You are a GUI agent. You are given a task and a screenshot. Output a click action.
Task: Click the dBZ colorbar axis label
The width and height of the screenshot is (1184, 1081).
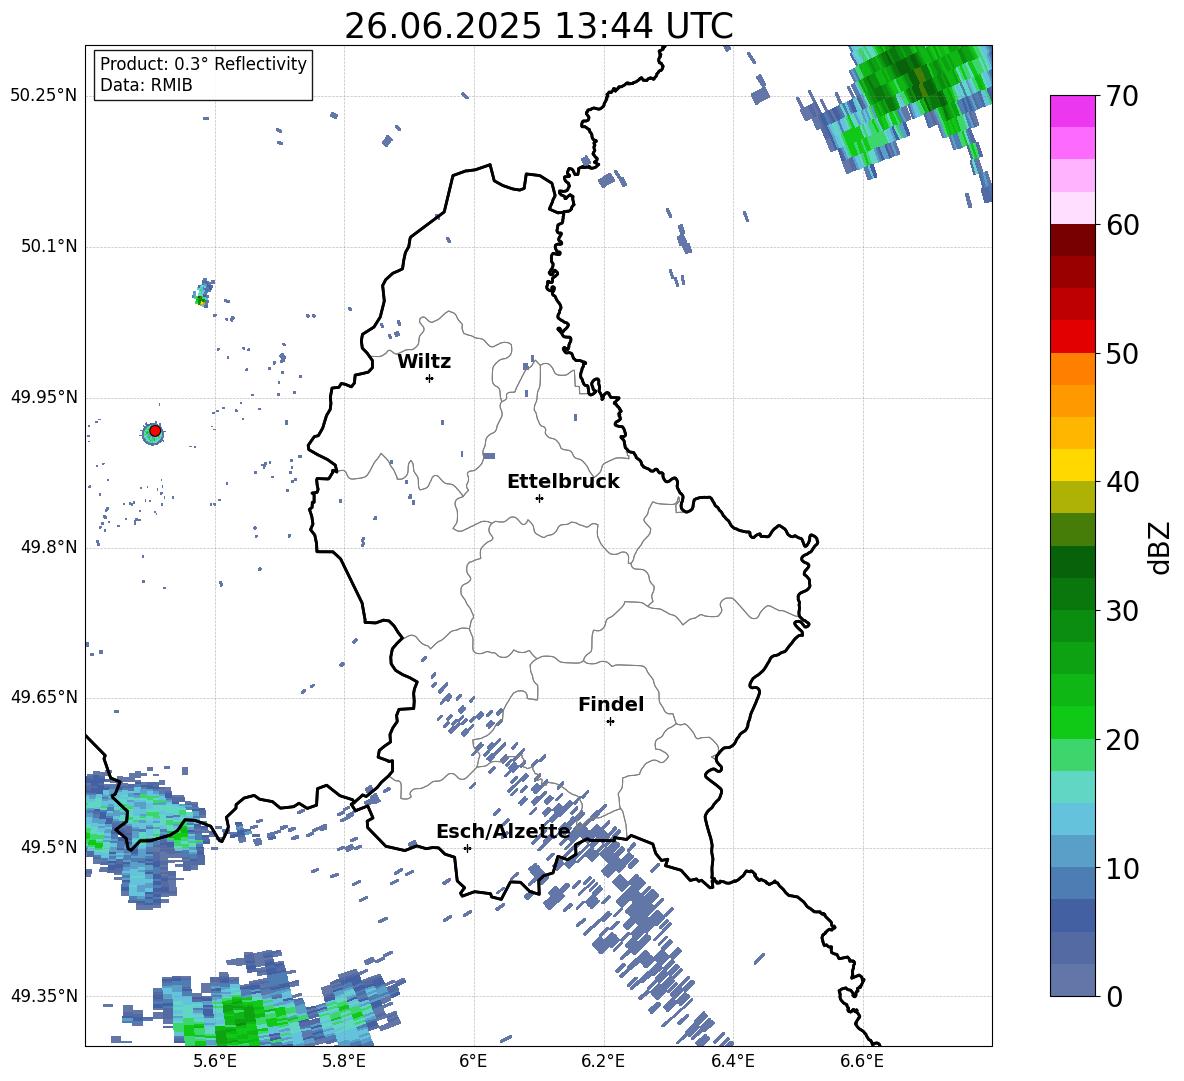(1160, 547)
